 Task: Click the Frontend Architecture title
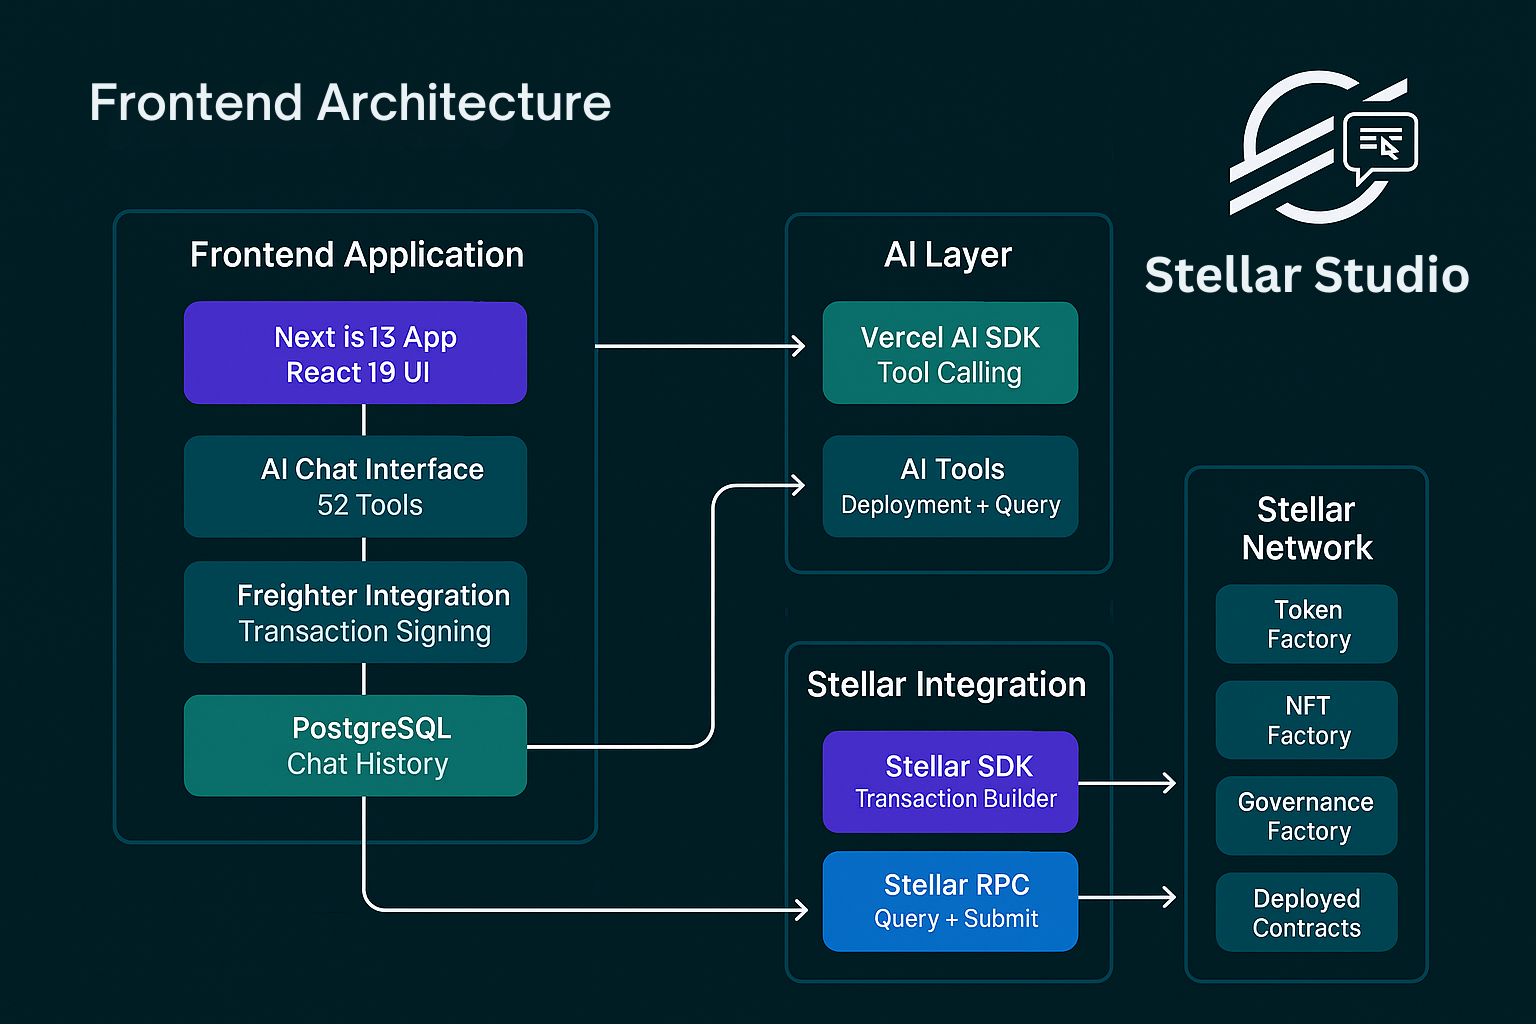tap(350, 103)
